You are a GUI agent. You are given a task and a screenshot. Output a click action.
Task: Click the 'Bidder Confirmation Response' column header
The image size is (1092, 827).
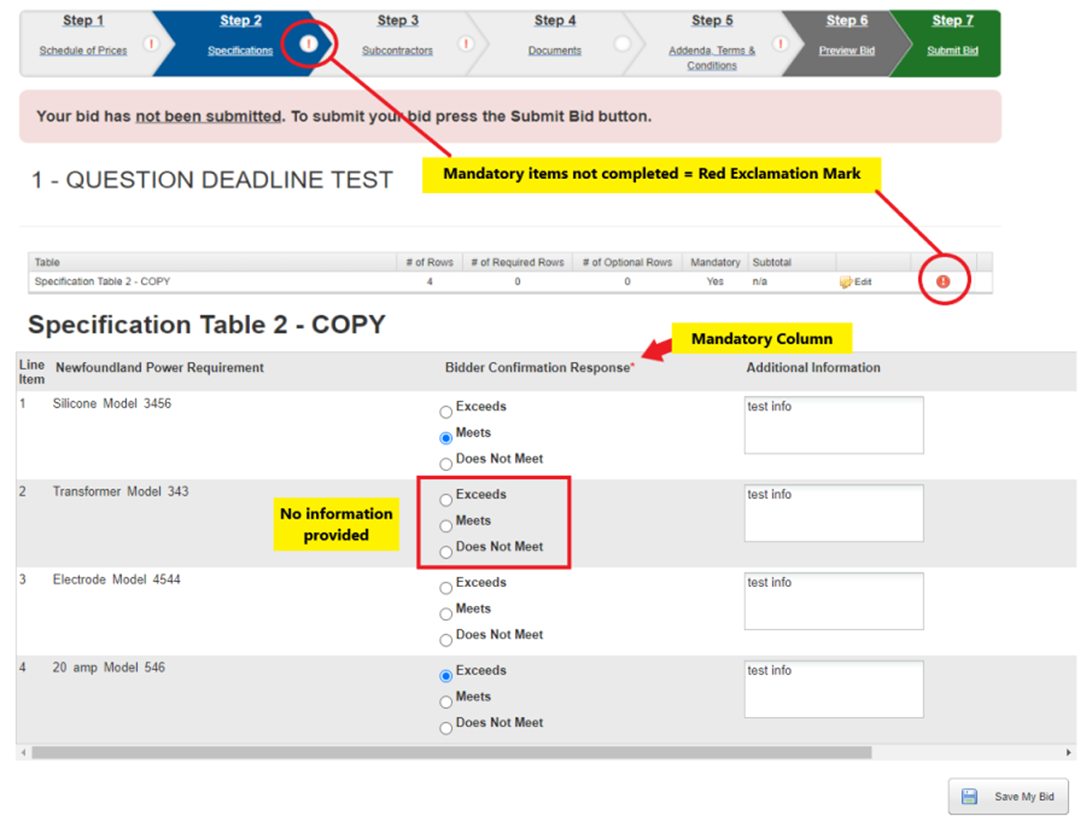pyautogui.click(x=538, y=367)
